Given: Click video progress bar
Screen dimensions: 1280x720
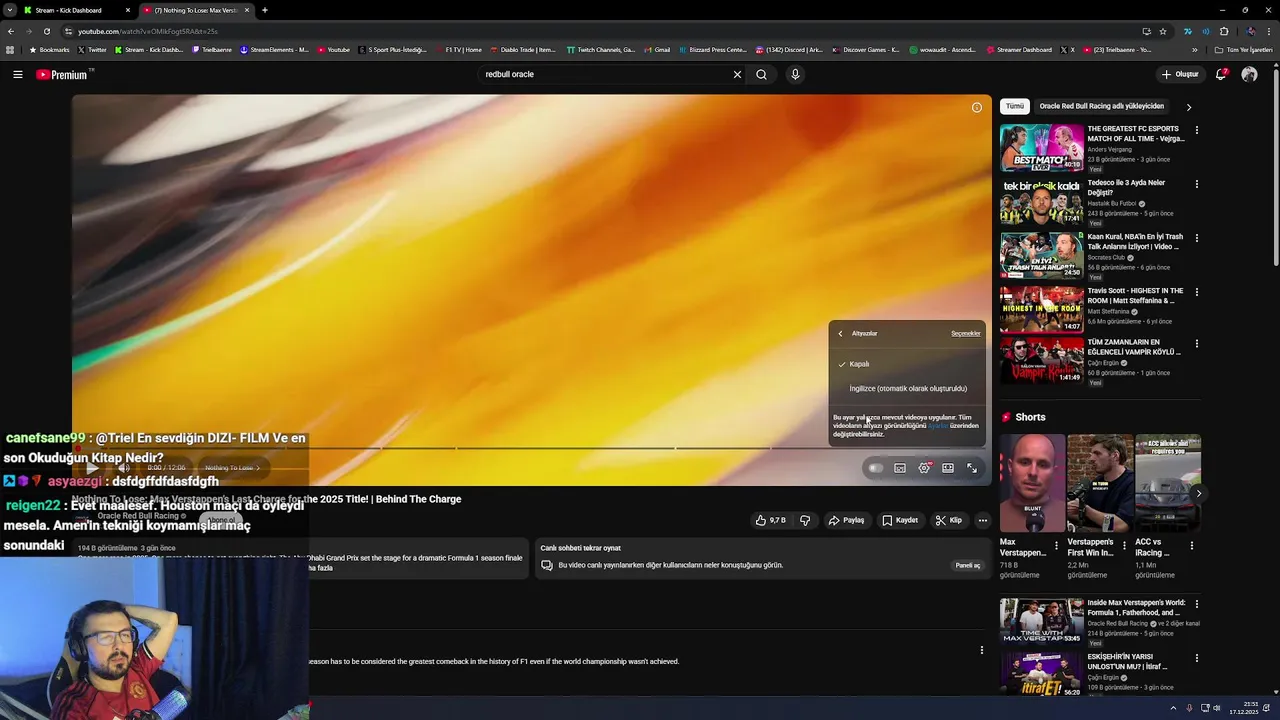Looking at the screenshot, I should coord(531,449).
